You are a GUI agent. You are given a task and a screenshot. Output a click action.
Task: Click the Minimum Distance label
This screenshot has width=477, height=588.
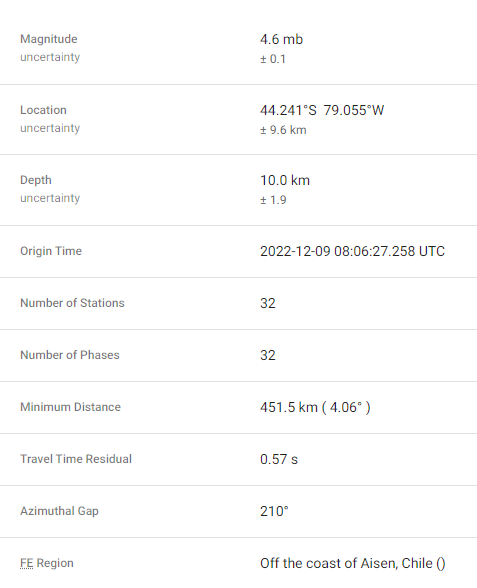click(x=70, y=407)
